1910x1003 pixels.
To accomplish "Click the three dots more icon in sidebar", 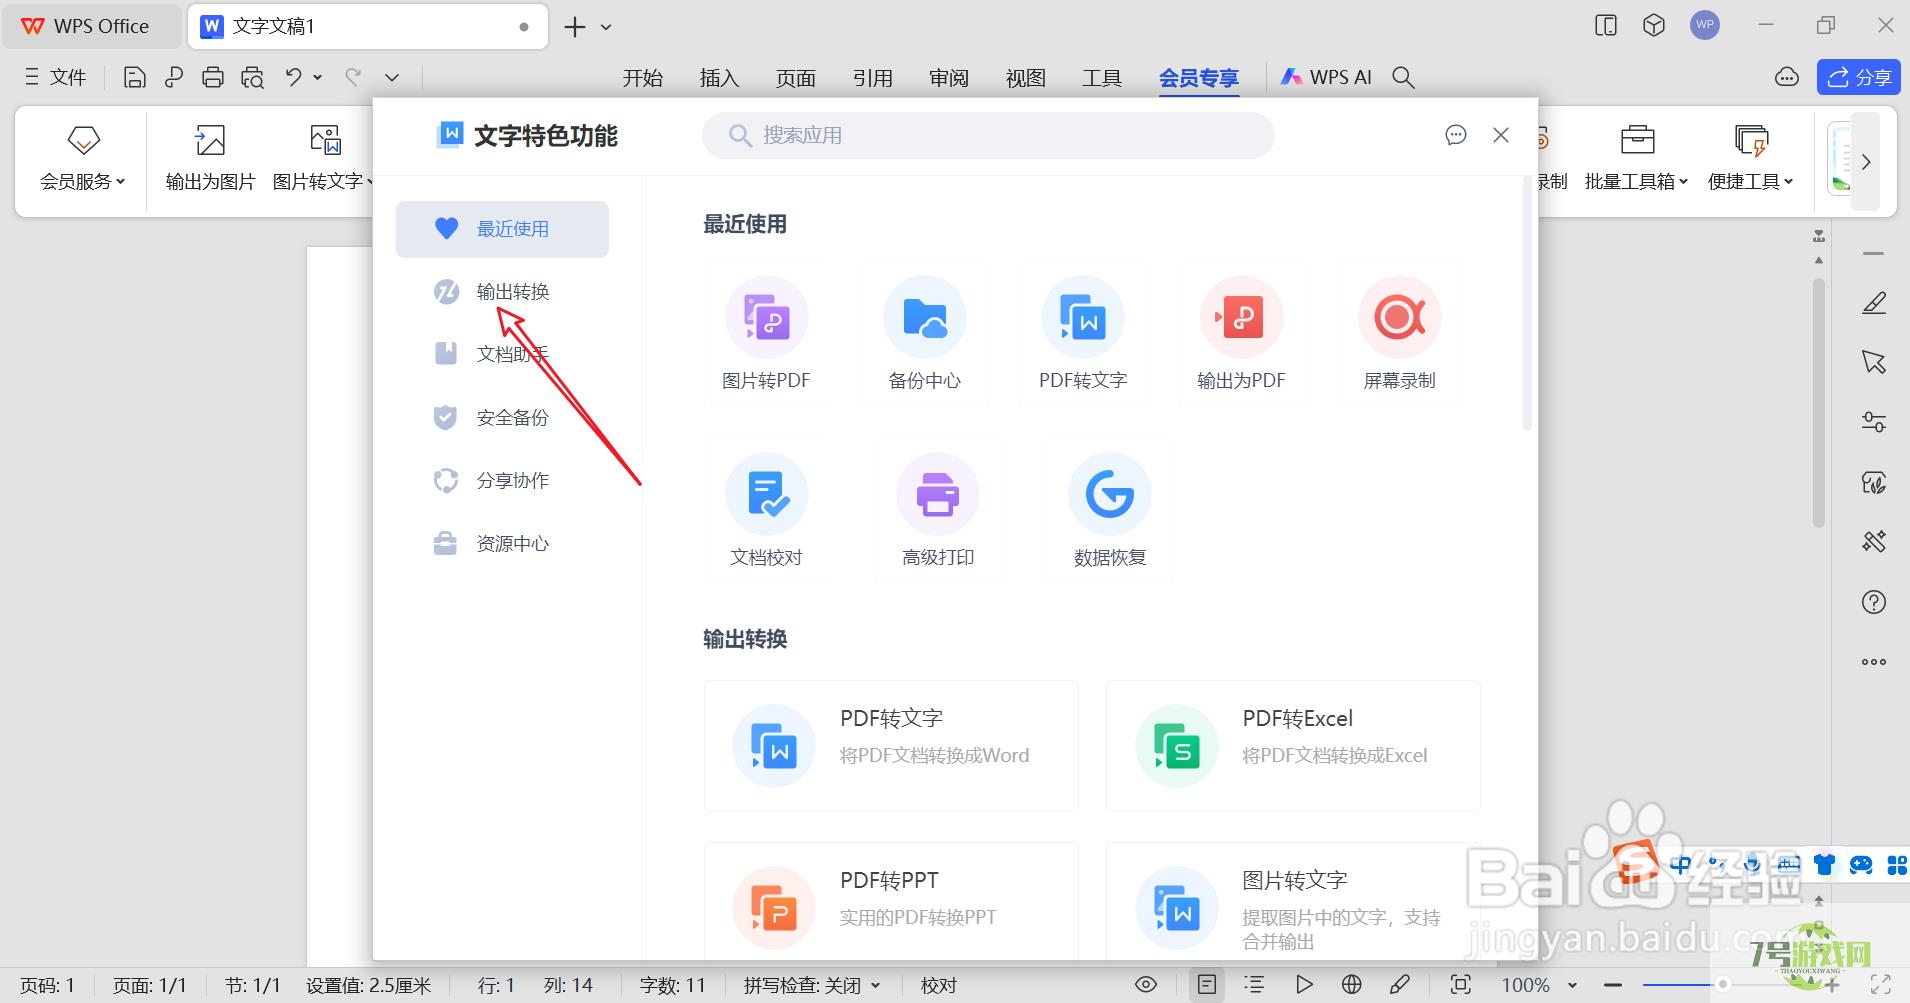I will click(x=1874, y=662).
